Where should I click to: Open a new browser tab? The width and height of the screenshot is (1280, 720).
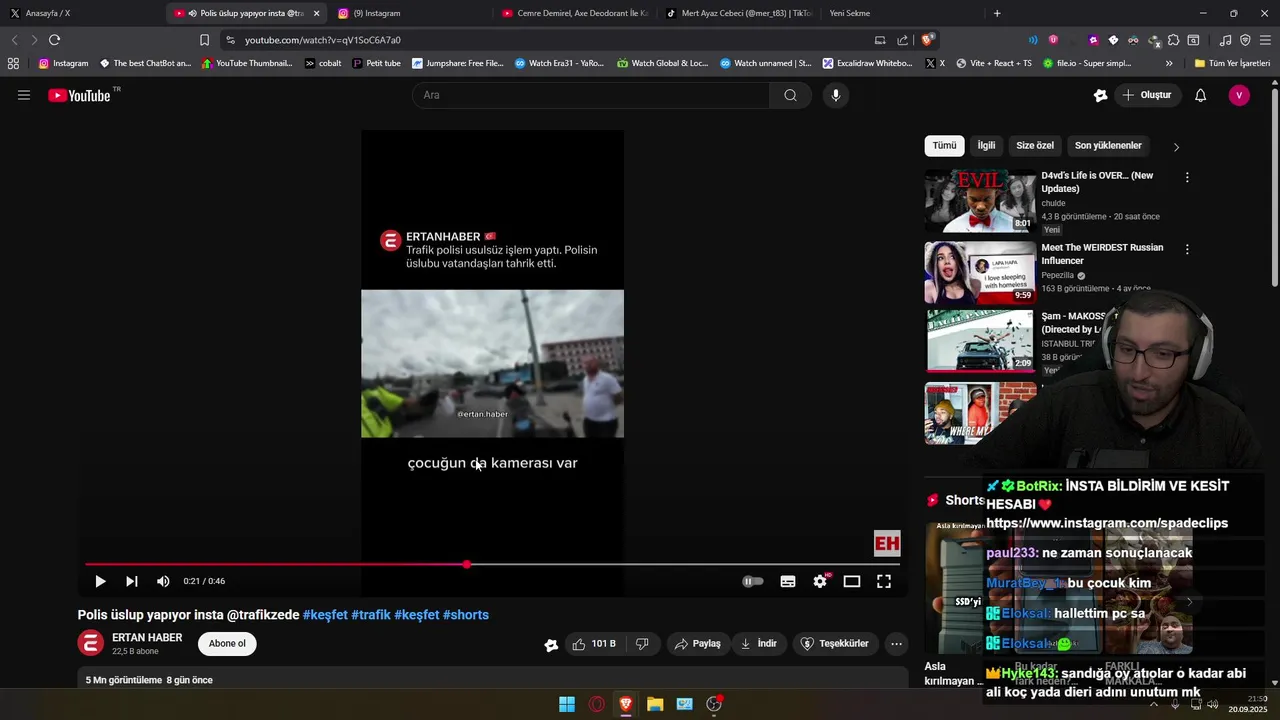pyautogui.click(x=997, y=13)
